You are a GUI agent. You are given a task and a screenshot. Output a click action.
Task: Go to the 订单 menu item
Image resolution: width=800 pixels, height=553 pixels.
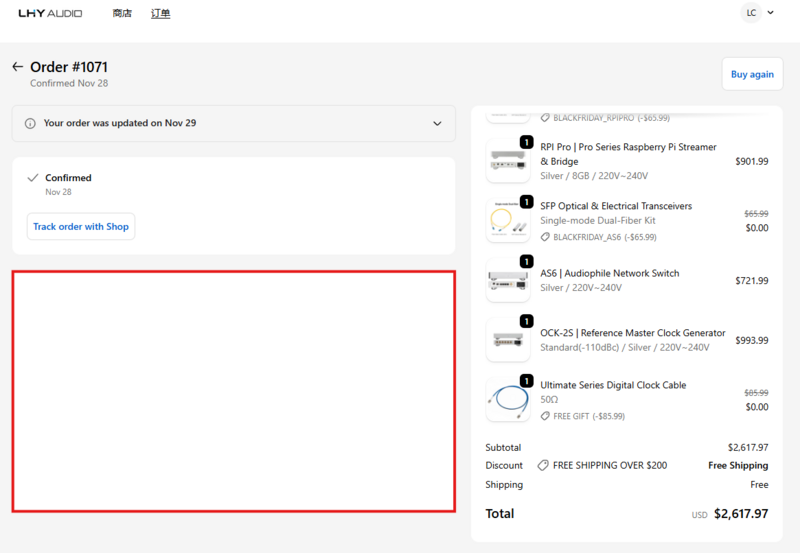(x=160, y=14)
